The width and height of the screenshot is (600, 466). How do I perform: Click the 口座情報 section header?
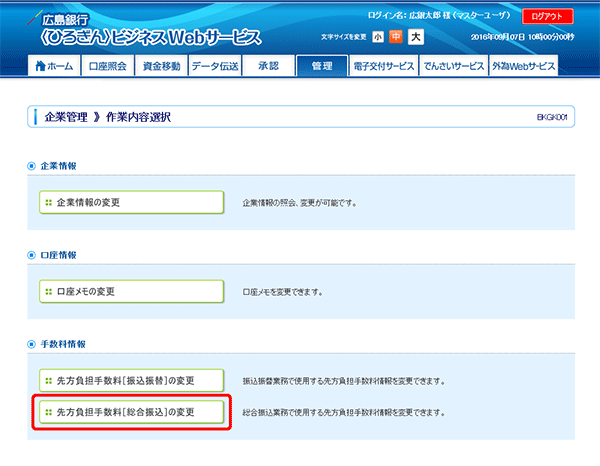click(58, 255)
